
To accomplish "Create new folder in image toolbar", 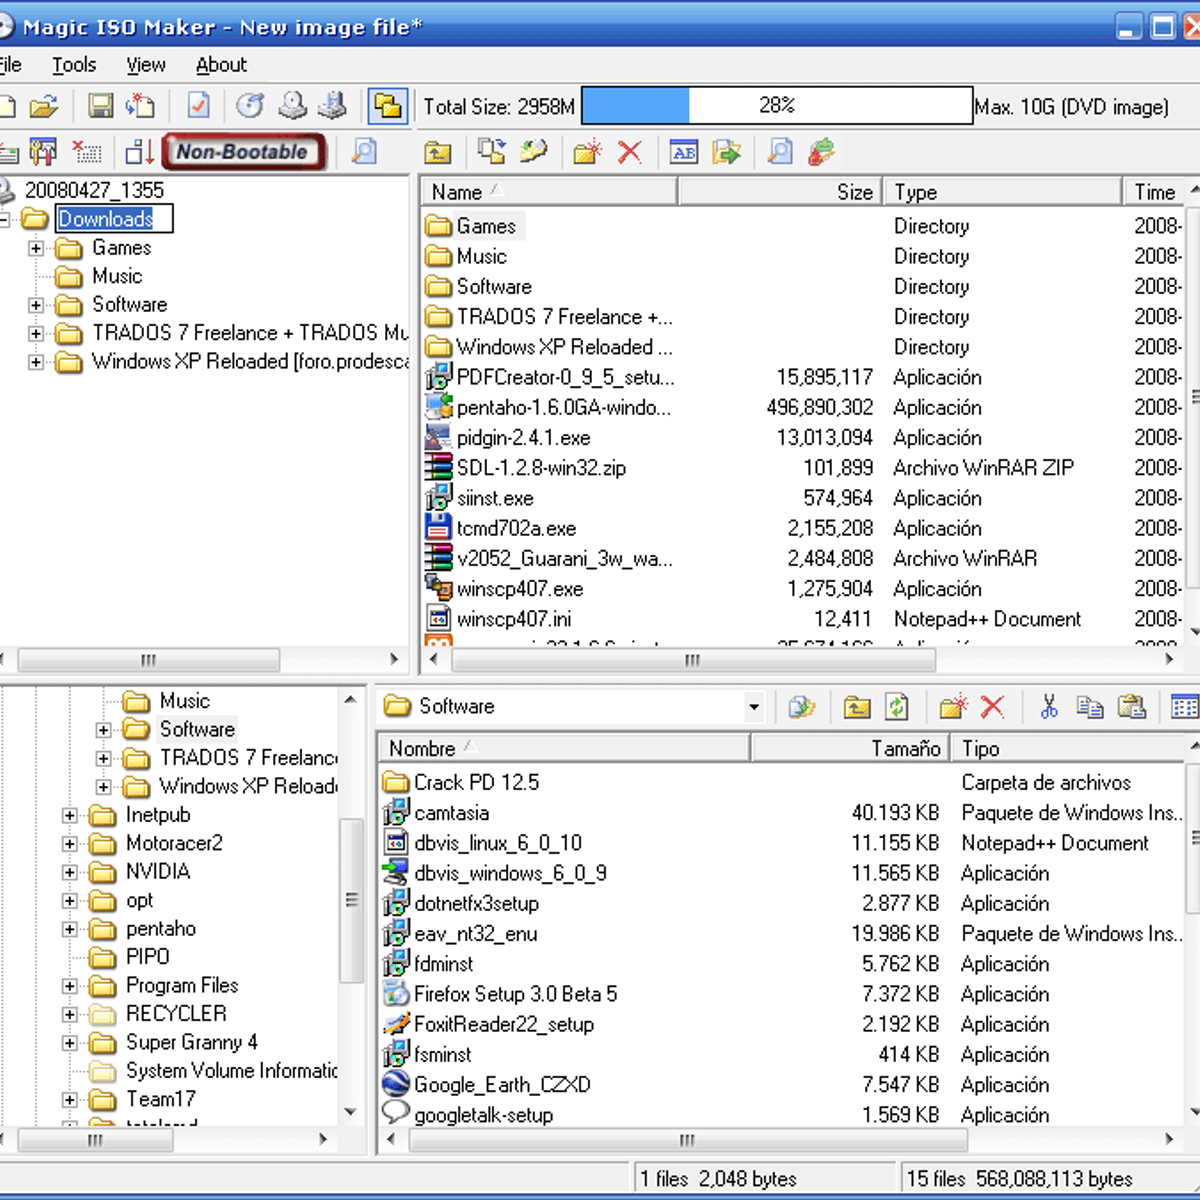I will tap(588, 152).
